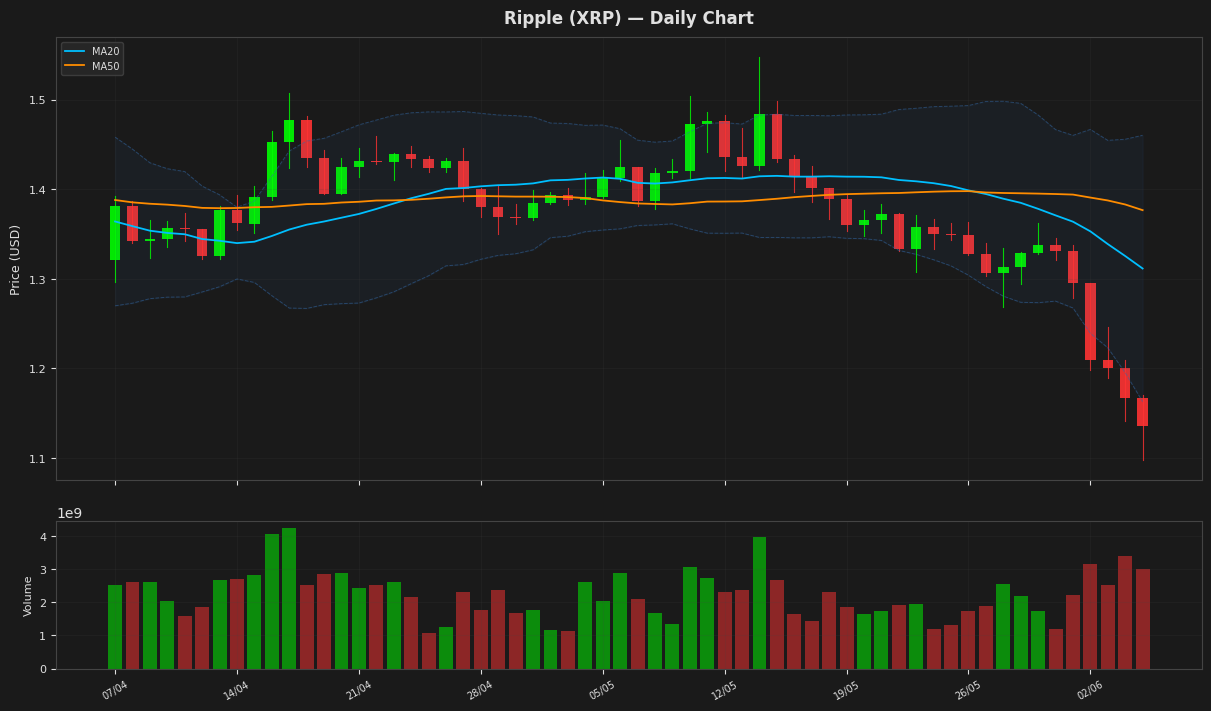
Task: Select the MA20 legend label
Action: (105, 52)
